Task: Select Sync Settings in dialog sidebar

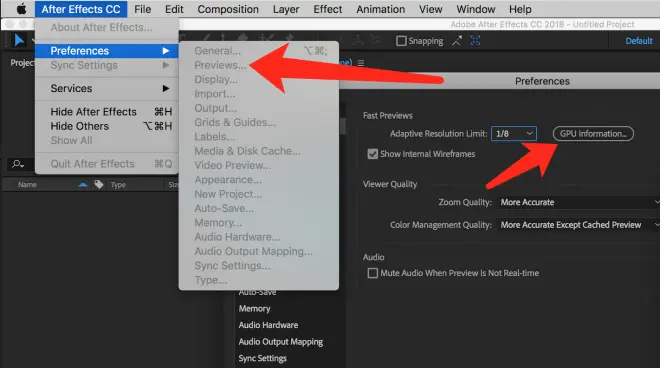Action: click(x=263, y=358)
